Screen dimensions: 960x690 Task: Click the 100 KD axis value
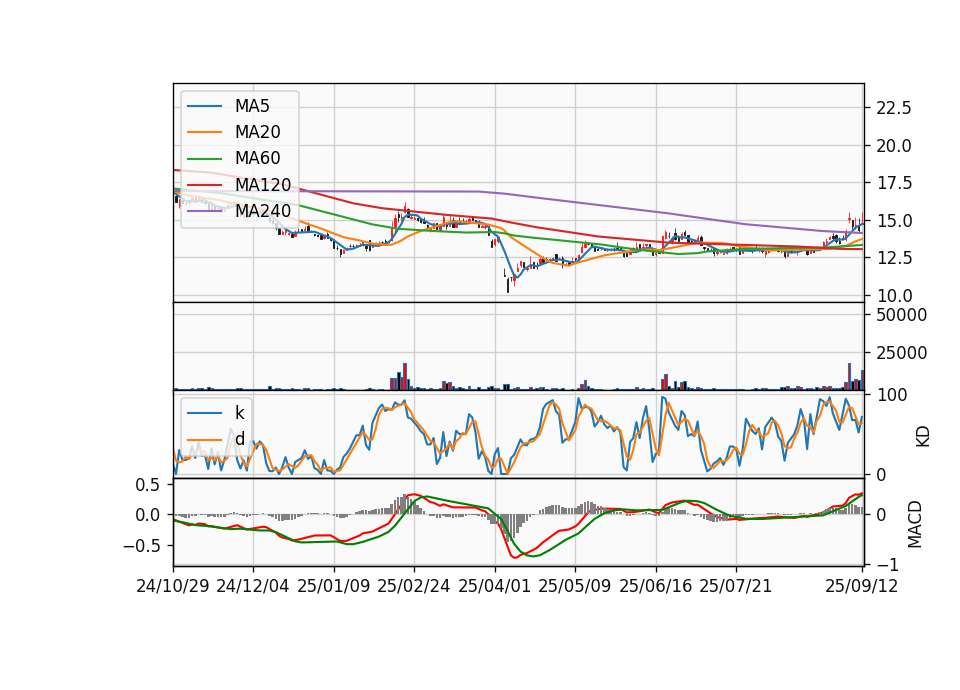click(893, 395)
